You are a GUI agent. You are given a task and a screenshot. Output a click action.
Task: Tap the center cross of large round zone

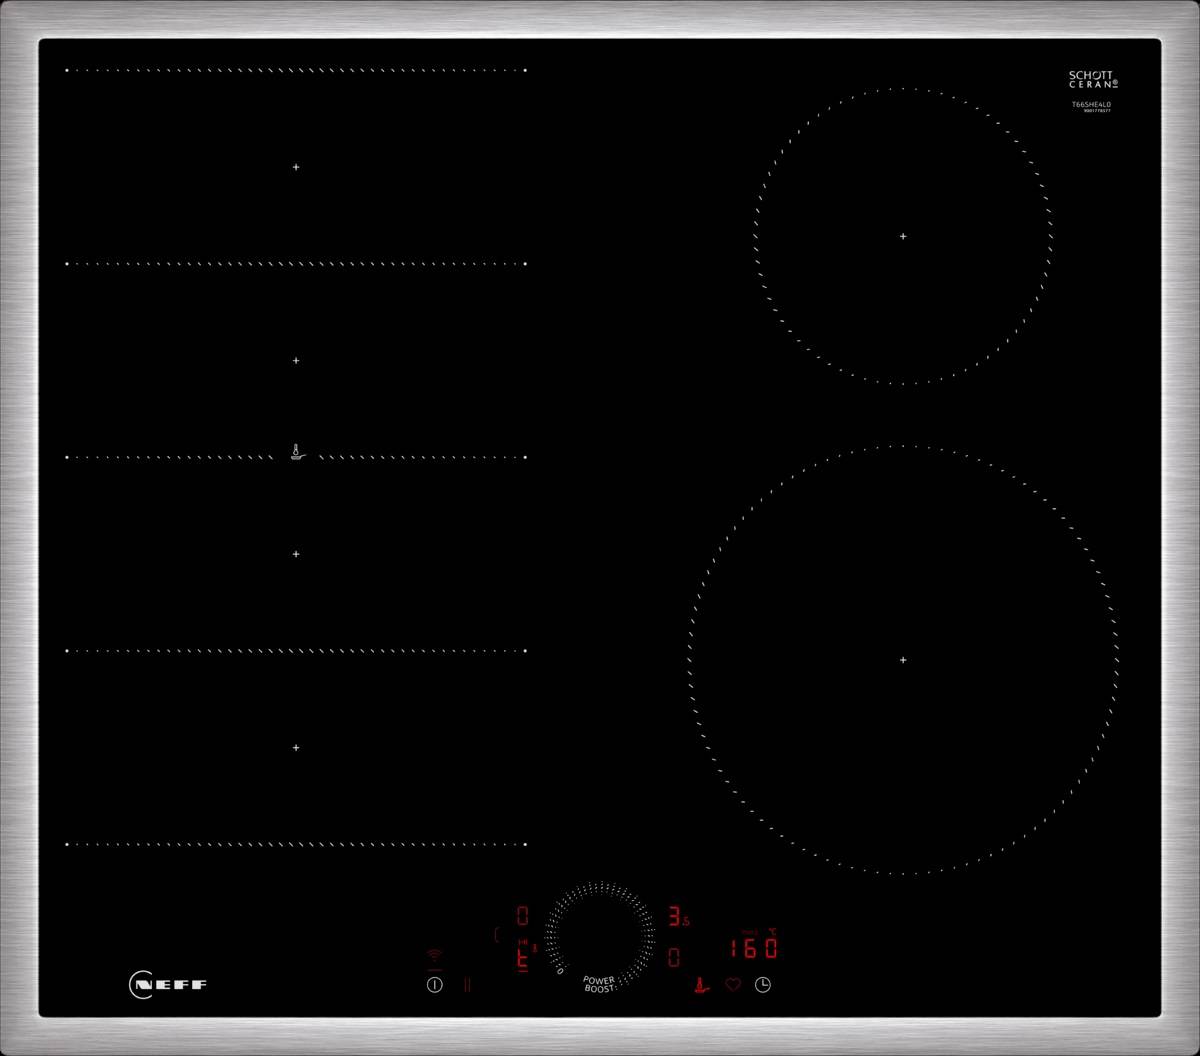[x=903, y=660]
